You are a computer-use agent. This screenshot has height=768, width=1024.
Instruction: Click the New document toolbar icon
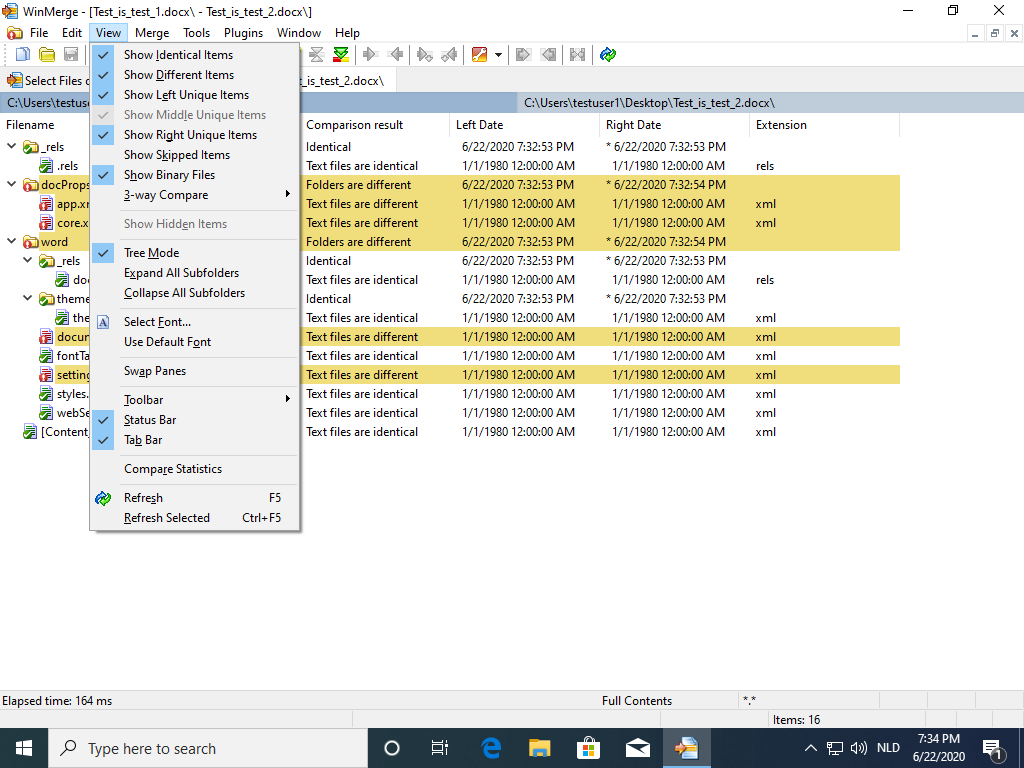23,55
